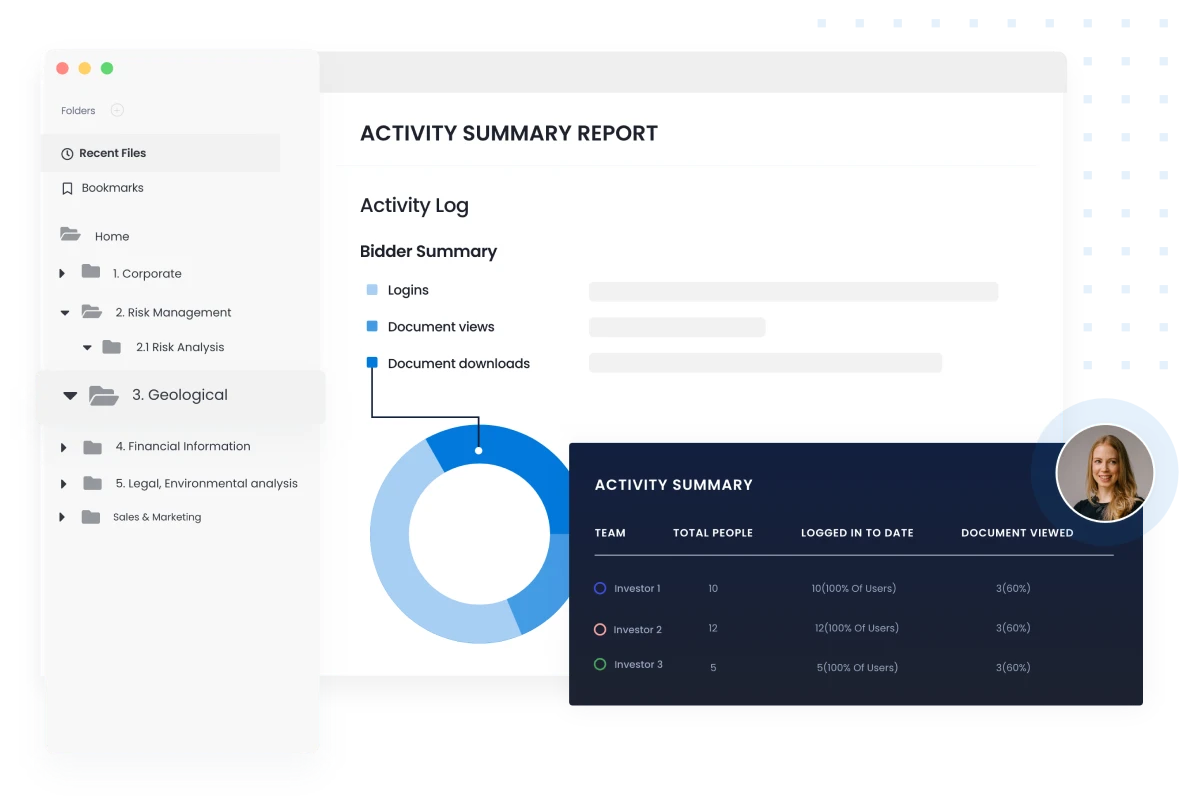Viewport: 1186px width, 800px height.
Task: Click the green maximize window button
Action: coord(107,68)
